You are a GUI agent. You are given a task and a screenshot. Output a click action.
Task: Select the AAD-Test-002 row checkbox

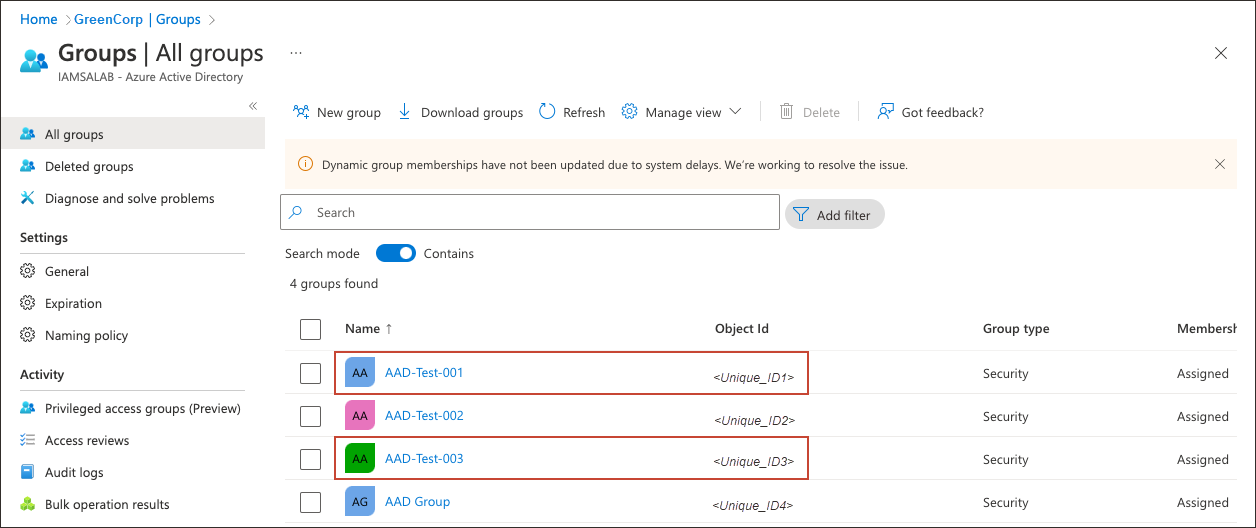point(311,416)
